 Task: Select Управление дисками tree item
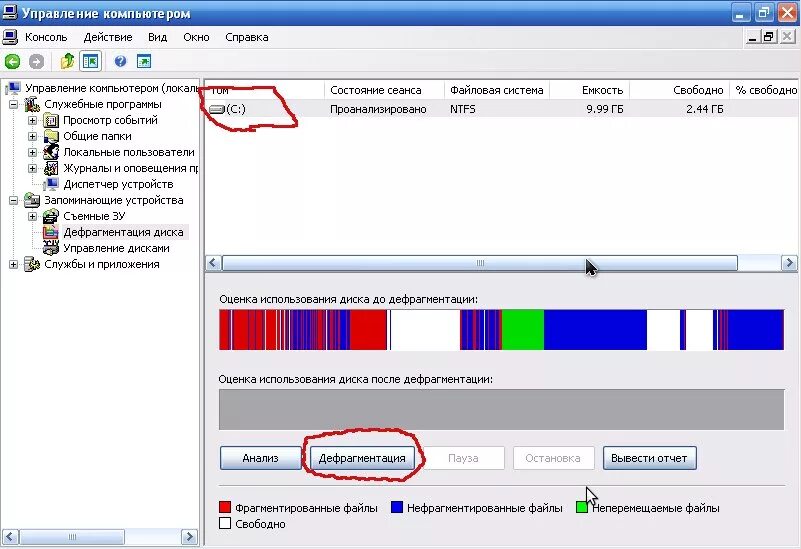[116, 248]
